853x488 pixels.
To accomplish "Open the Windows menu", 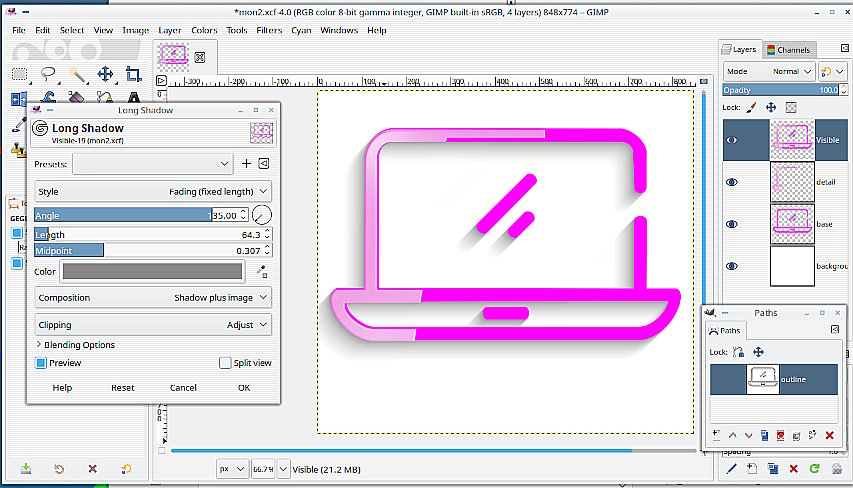I will point(339,30).
